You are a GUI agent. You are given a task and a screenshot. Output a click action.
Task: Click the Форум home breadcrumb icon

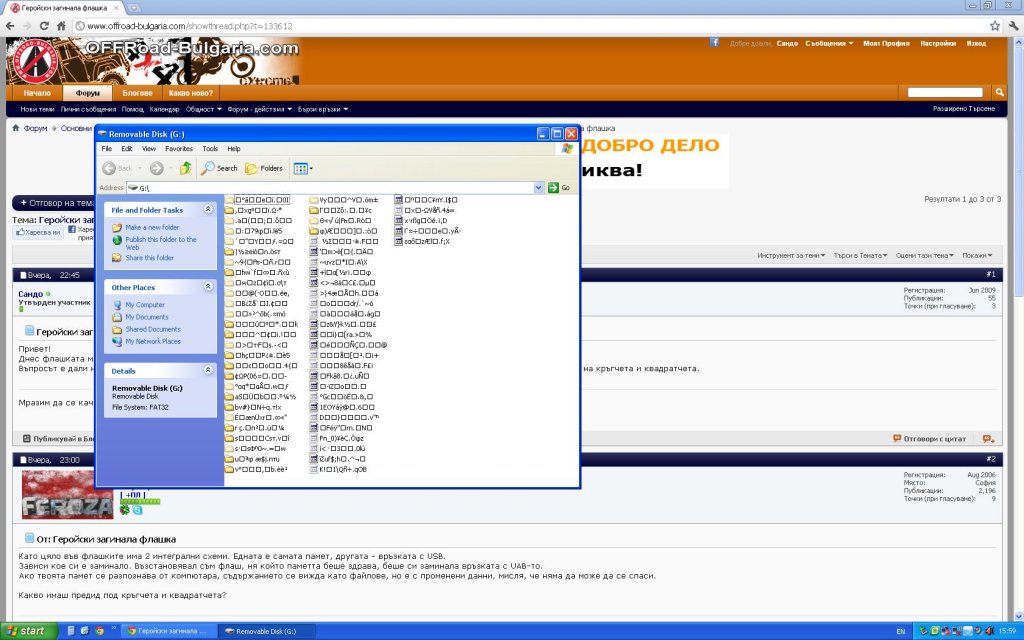tap(16, 128)
